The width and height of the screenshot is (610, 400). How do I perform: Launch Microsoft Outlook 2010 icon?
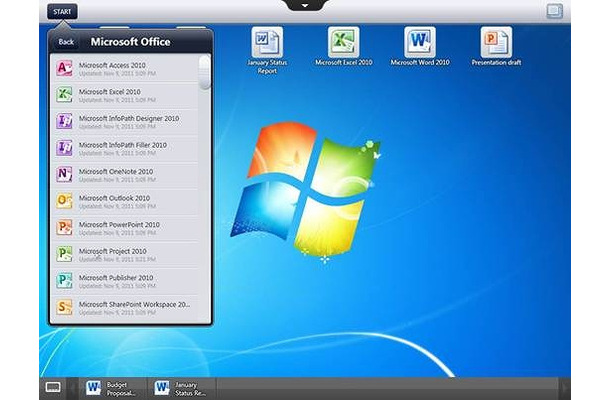(x=64, y=201)
